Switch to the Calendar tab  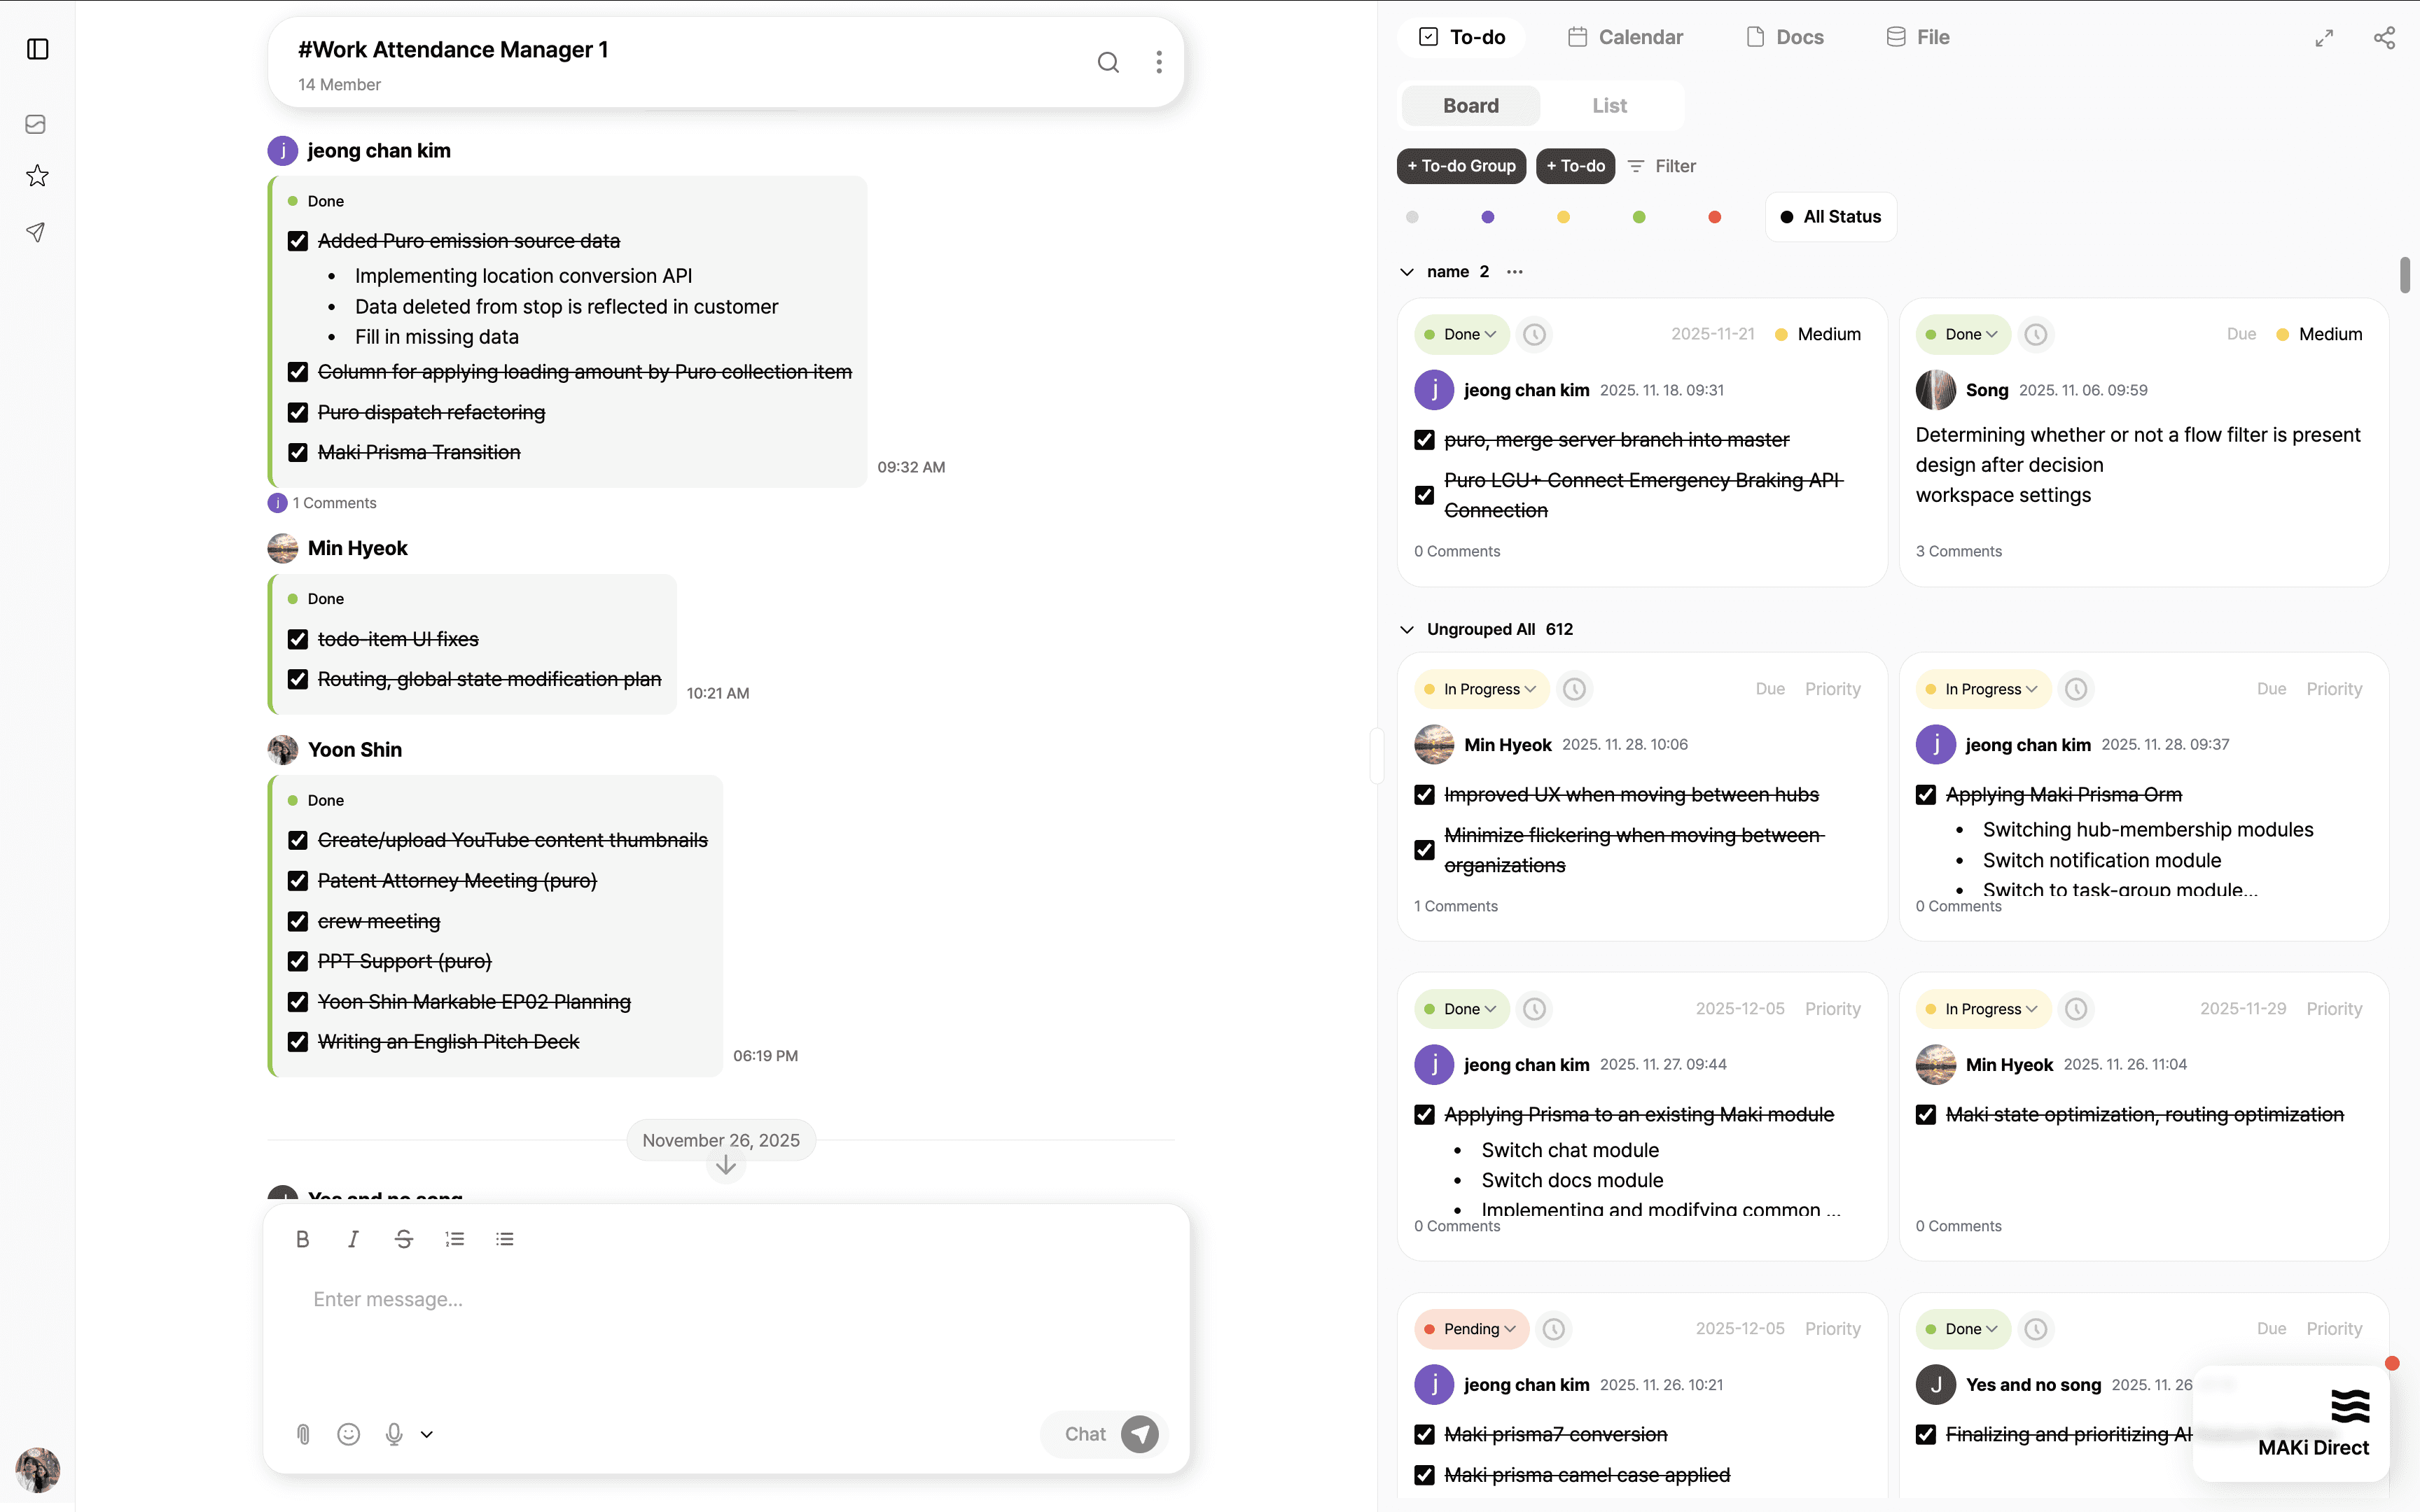1625,37
